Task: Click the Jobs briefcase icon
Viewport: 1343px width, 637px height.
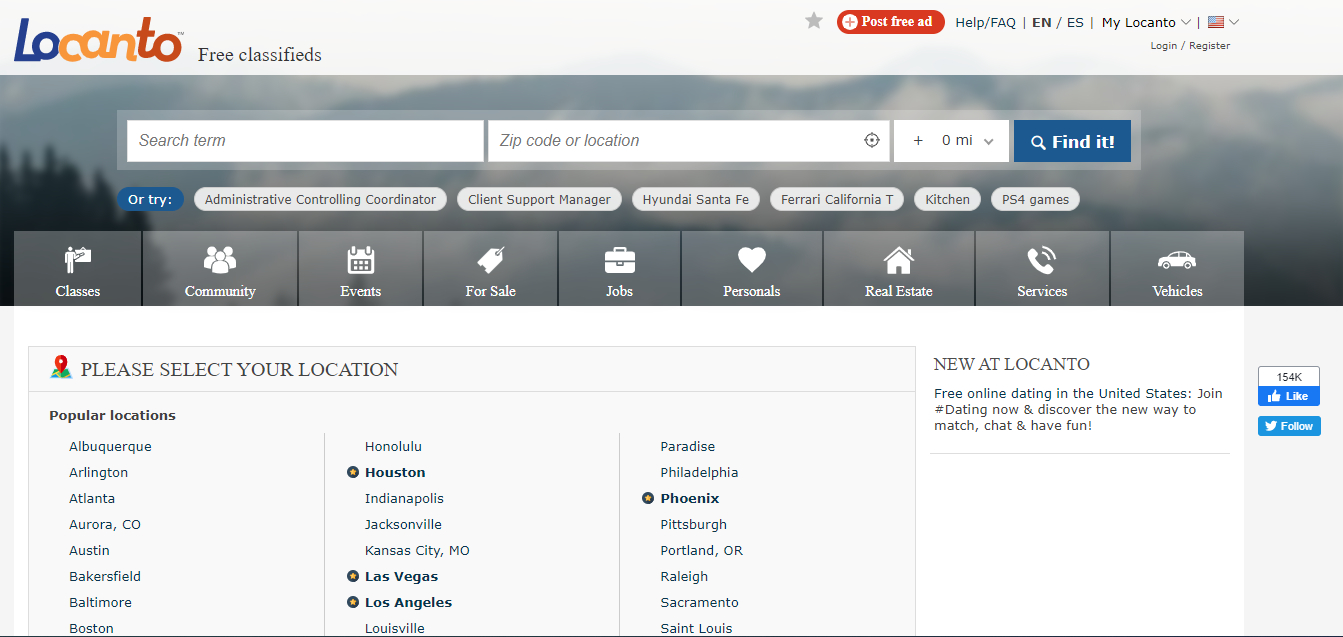Action: tap(619, 260)
